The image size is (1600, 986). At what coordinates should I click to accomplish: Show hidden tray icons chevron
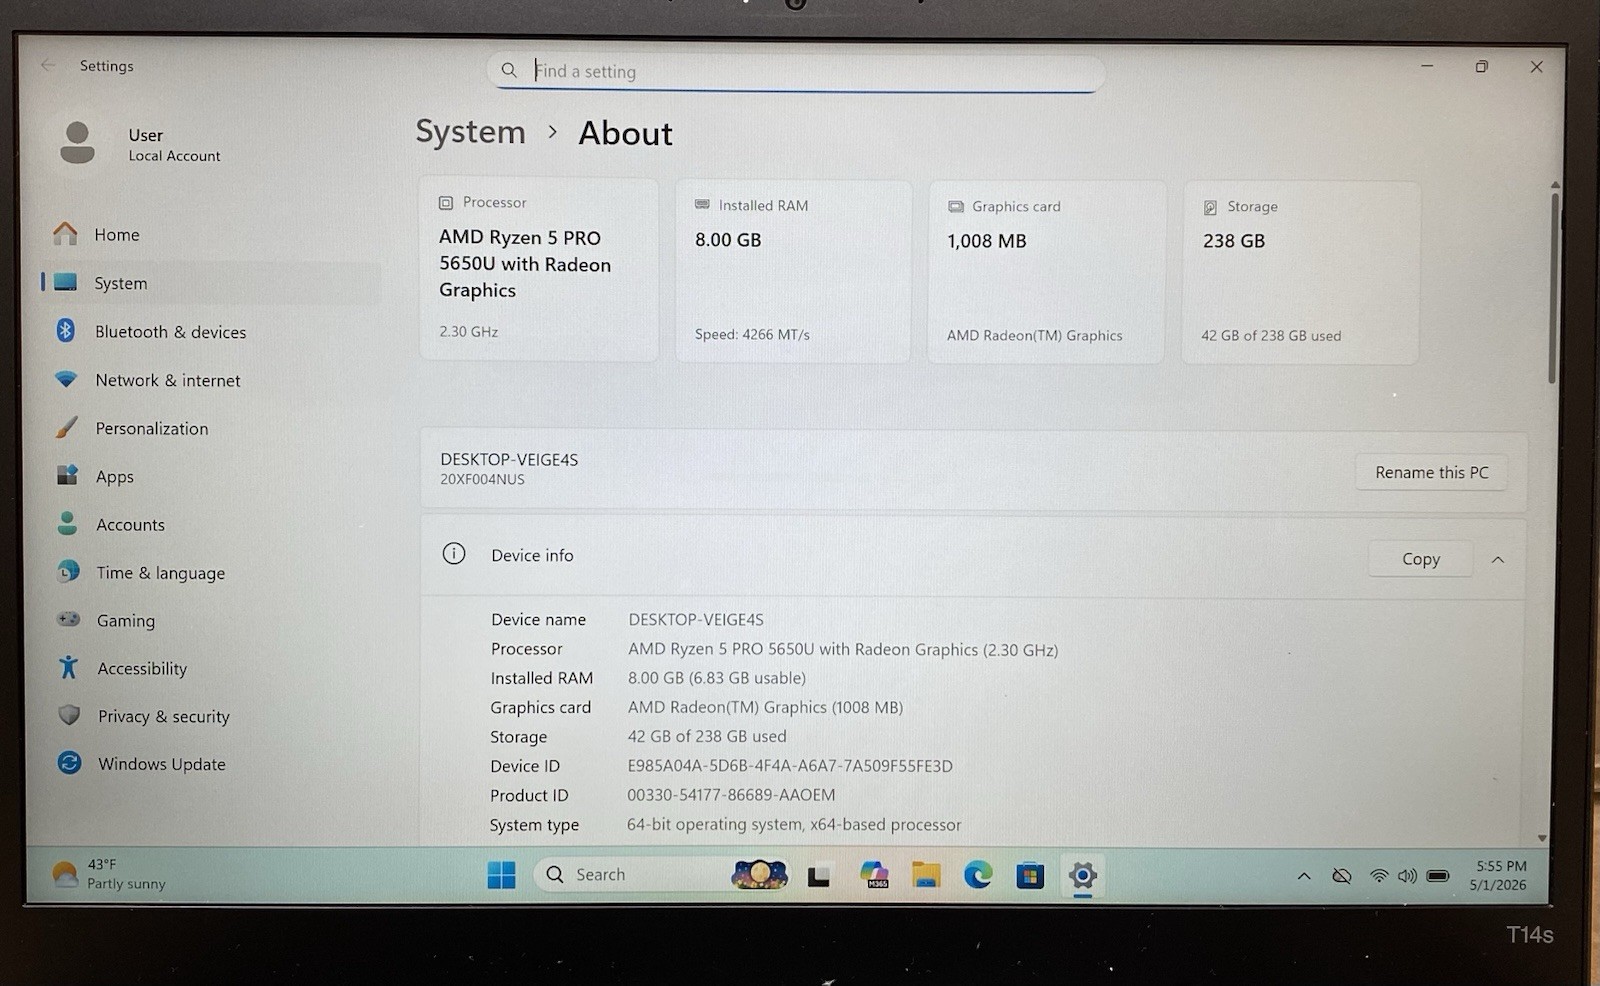[1304, 876]
